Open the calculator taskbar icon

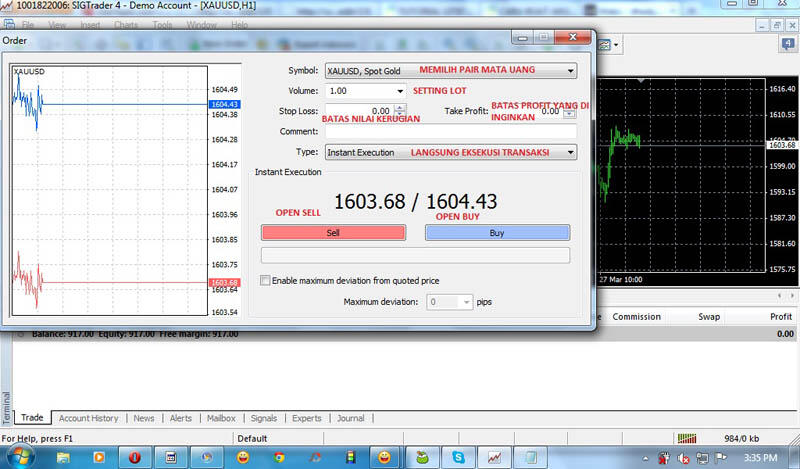[170, 457]
